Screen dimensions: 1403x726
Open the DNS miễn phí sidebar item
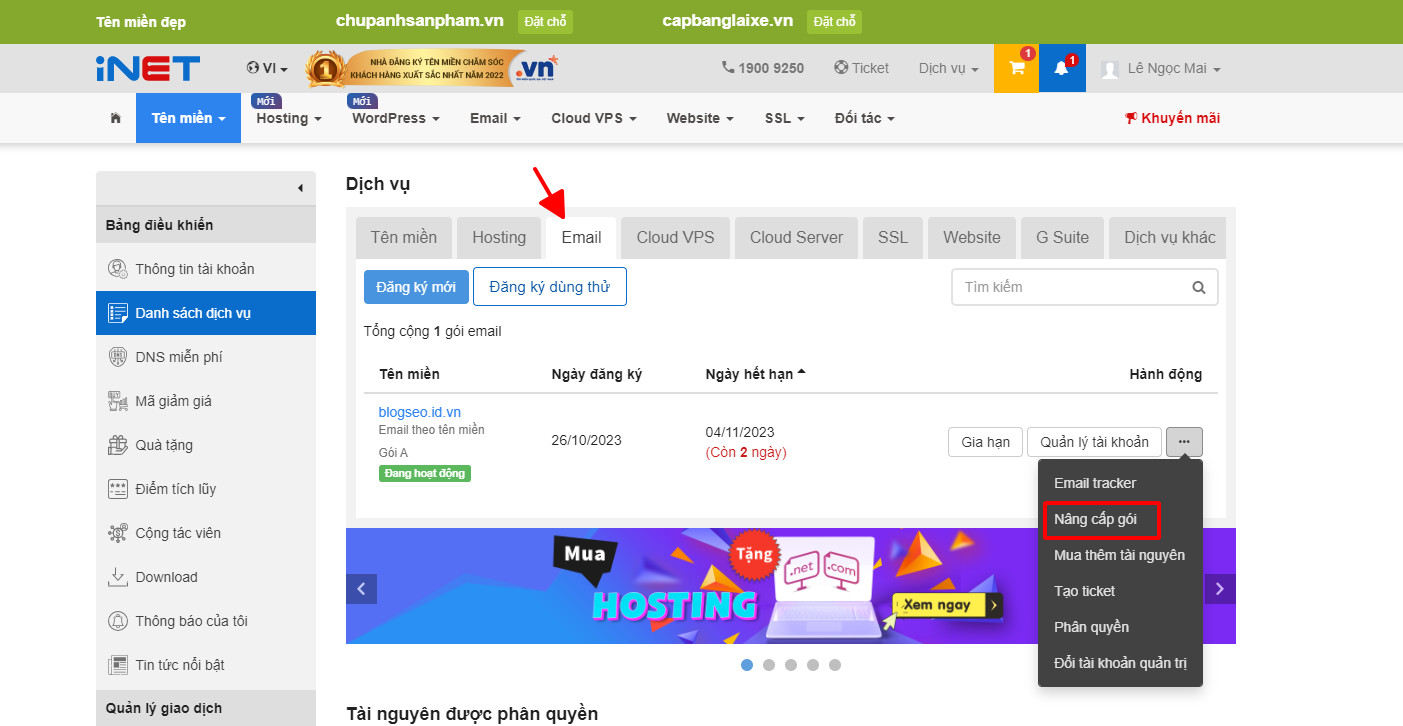(x=178, y=357)
